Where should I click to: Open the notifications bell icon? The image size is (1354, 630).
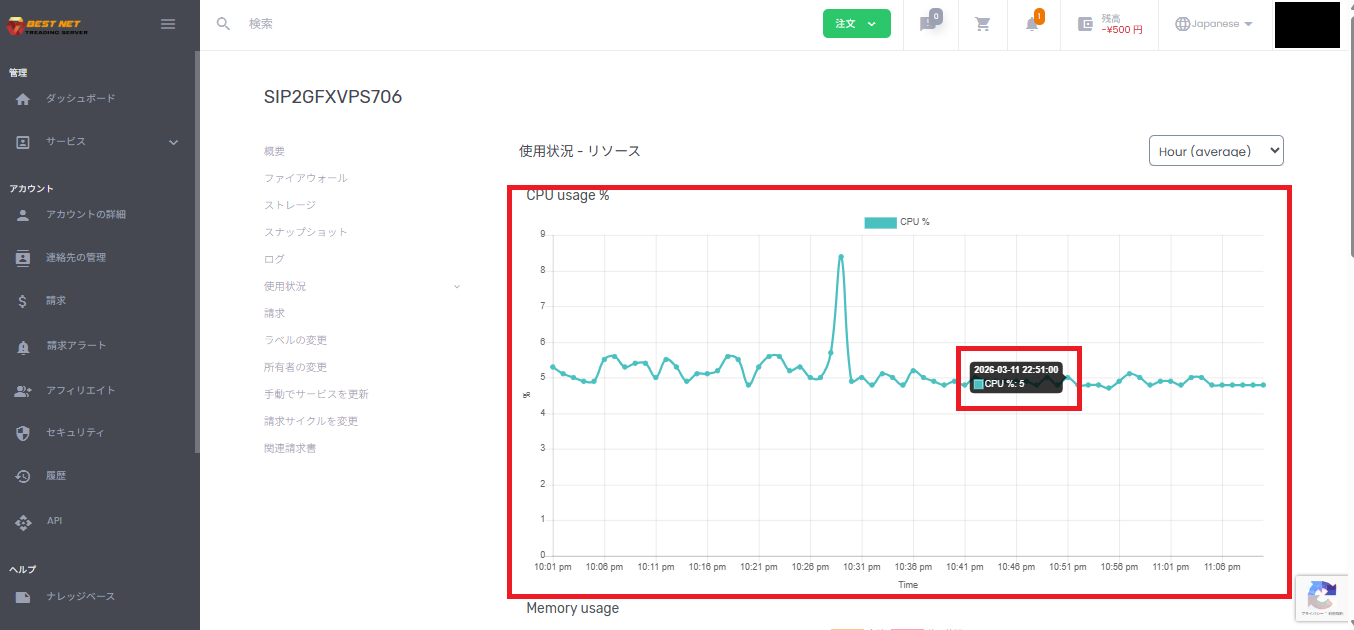[1032, 24]
